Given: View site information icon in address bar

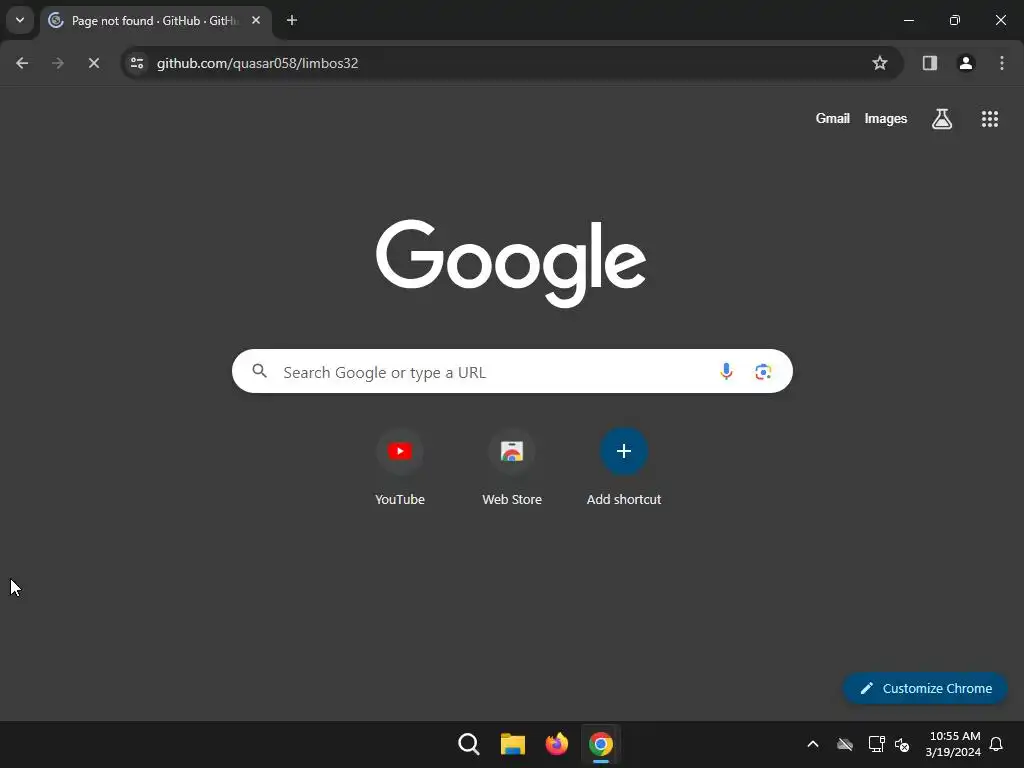Looking at the screenshot, I should (137, 63).
